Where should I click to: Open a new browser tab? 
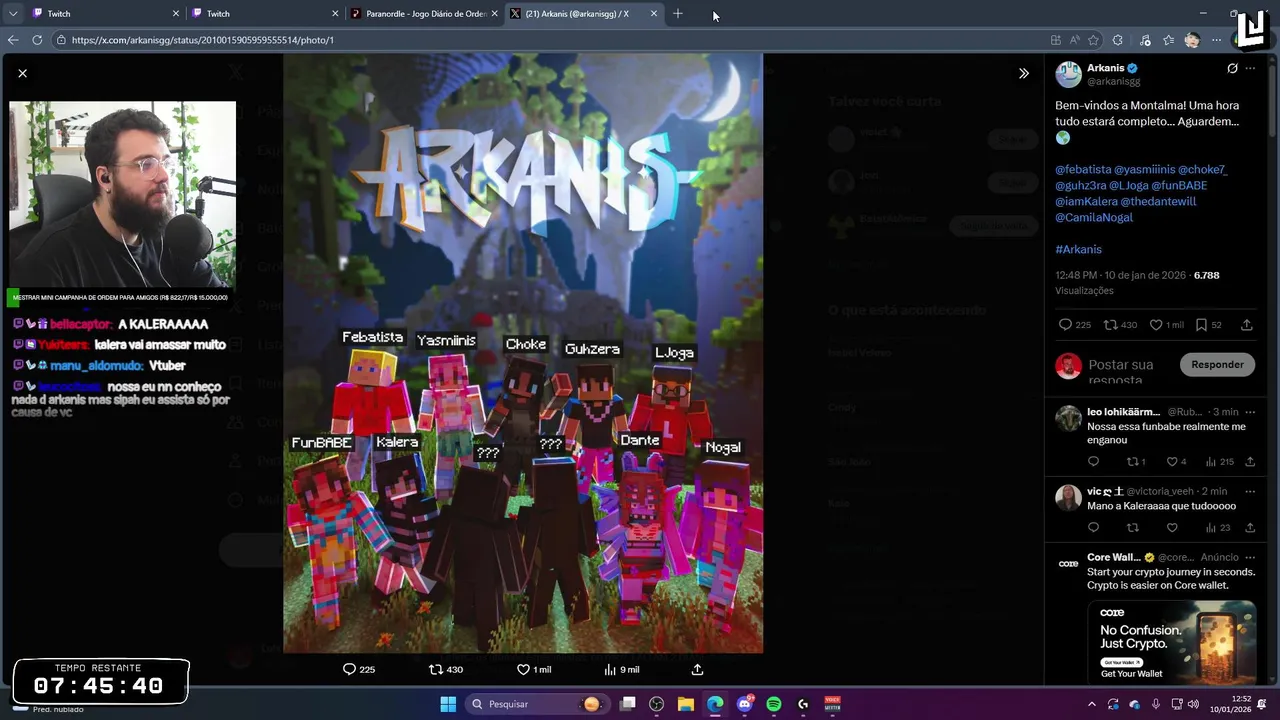(678, 14)
